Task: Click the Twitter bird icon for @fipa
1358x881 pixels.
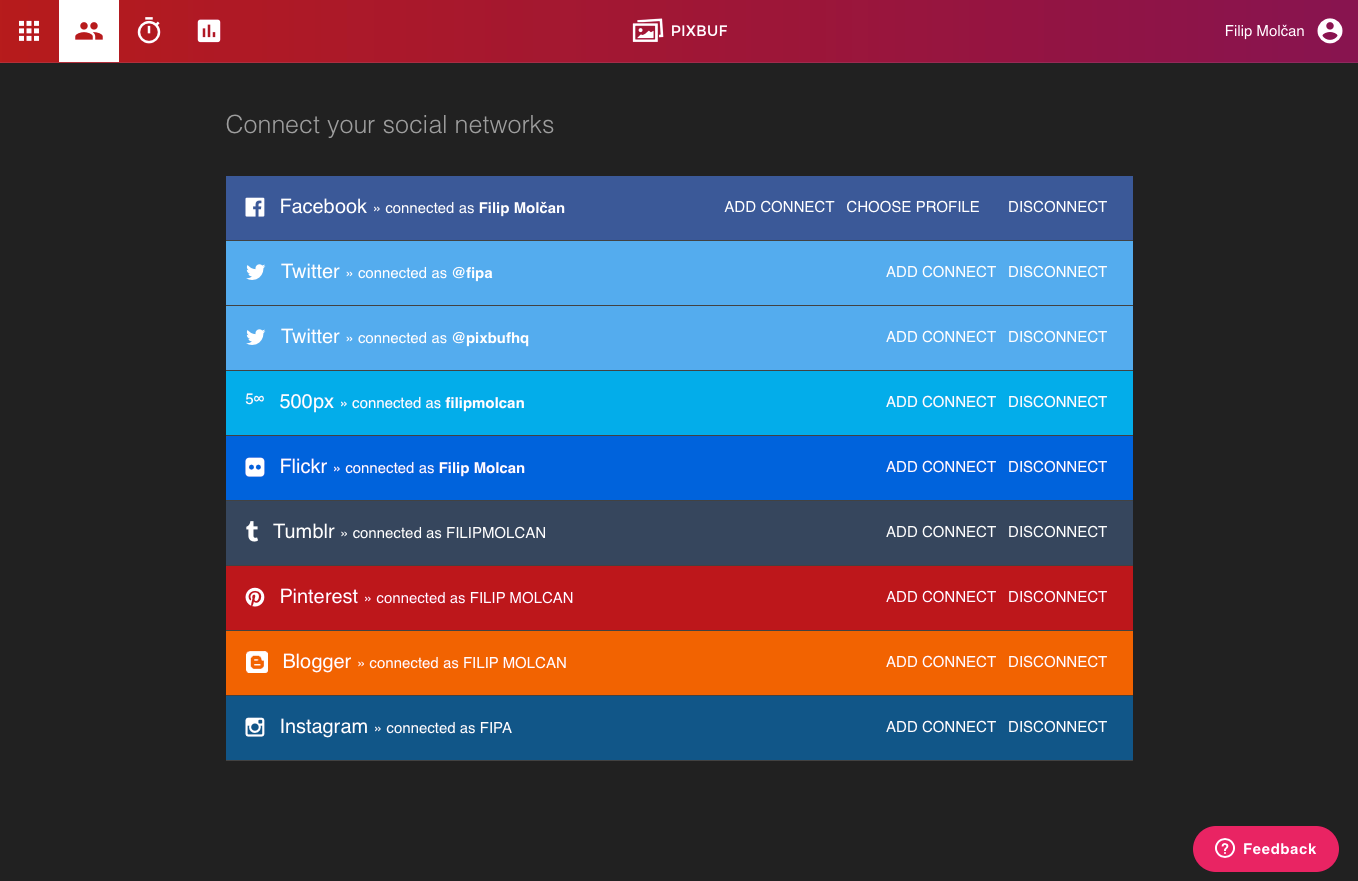Action: tap(255, 272)
